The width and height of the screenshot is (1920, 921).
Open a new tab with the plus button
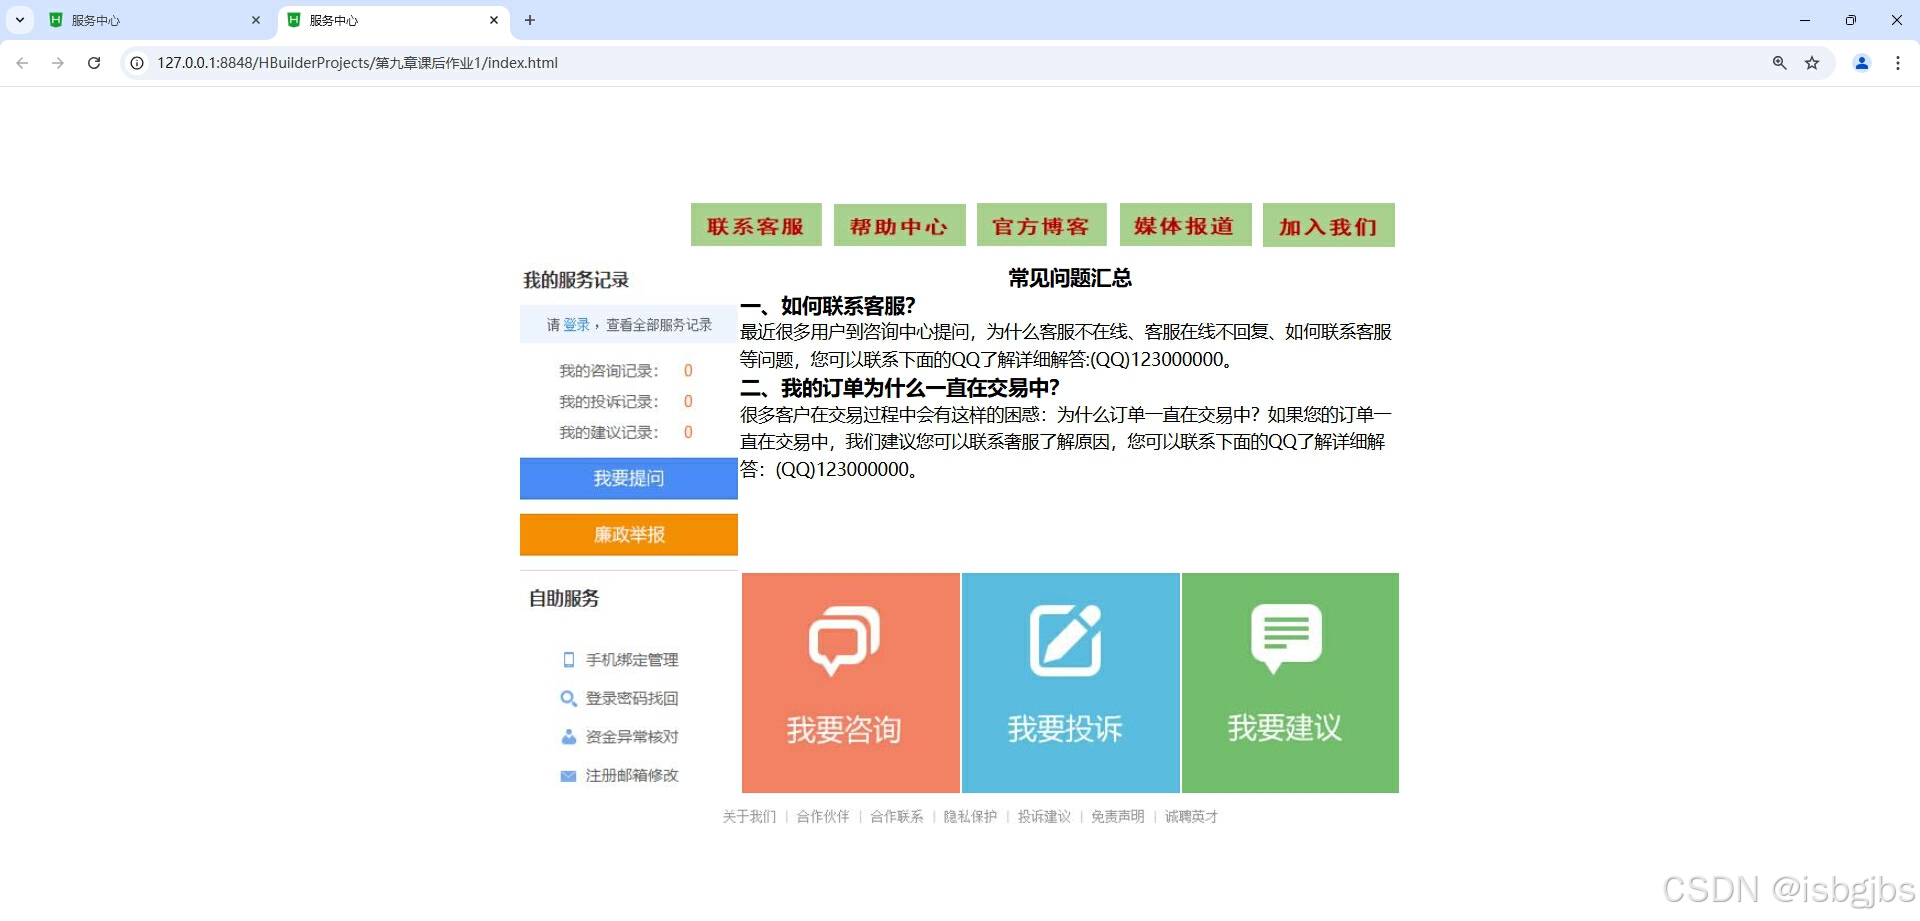pyautogui.click(x=530, y=20)
